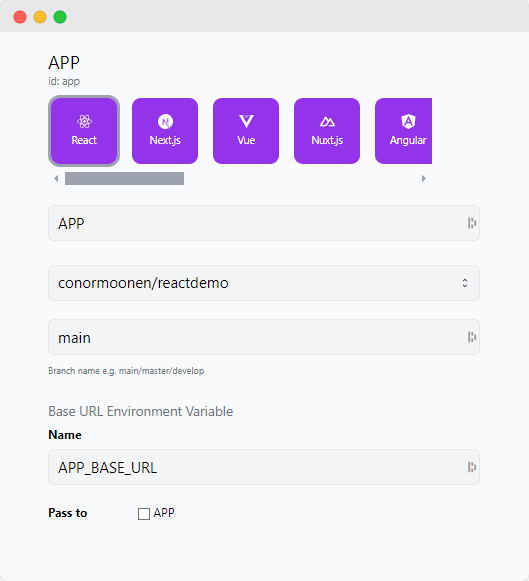Focus the APP_BASE_URL name input
Screen dimensions: 529x581
(264, 467)
